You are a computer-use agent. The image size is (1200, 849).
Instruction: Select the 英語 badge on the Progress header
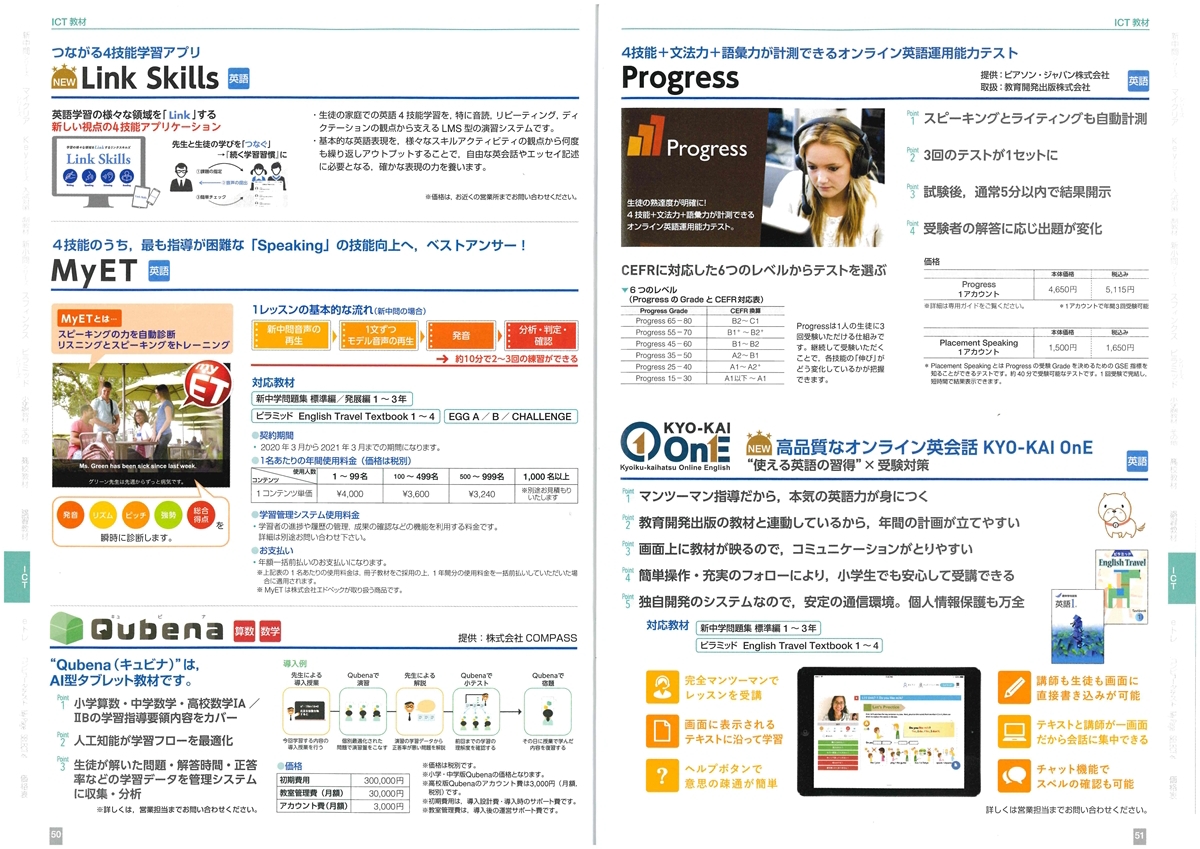(1138, 81)
